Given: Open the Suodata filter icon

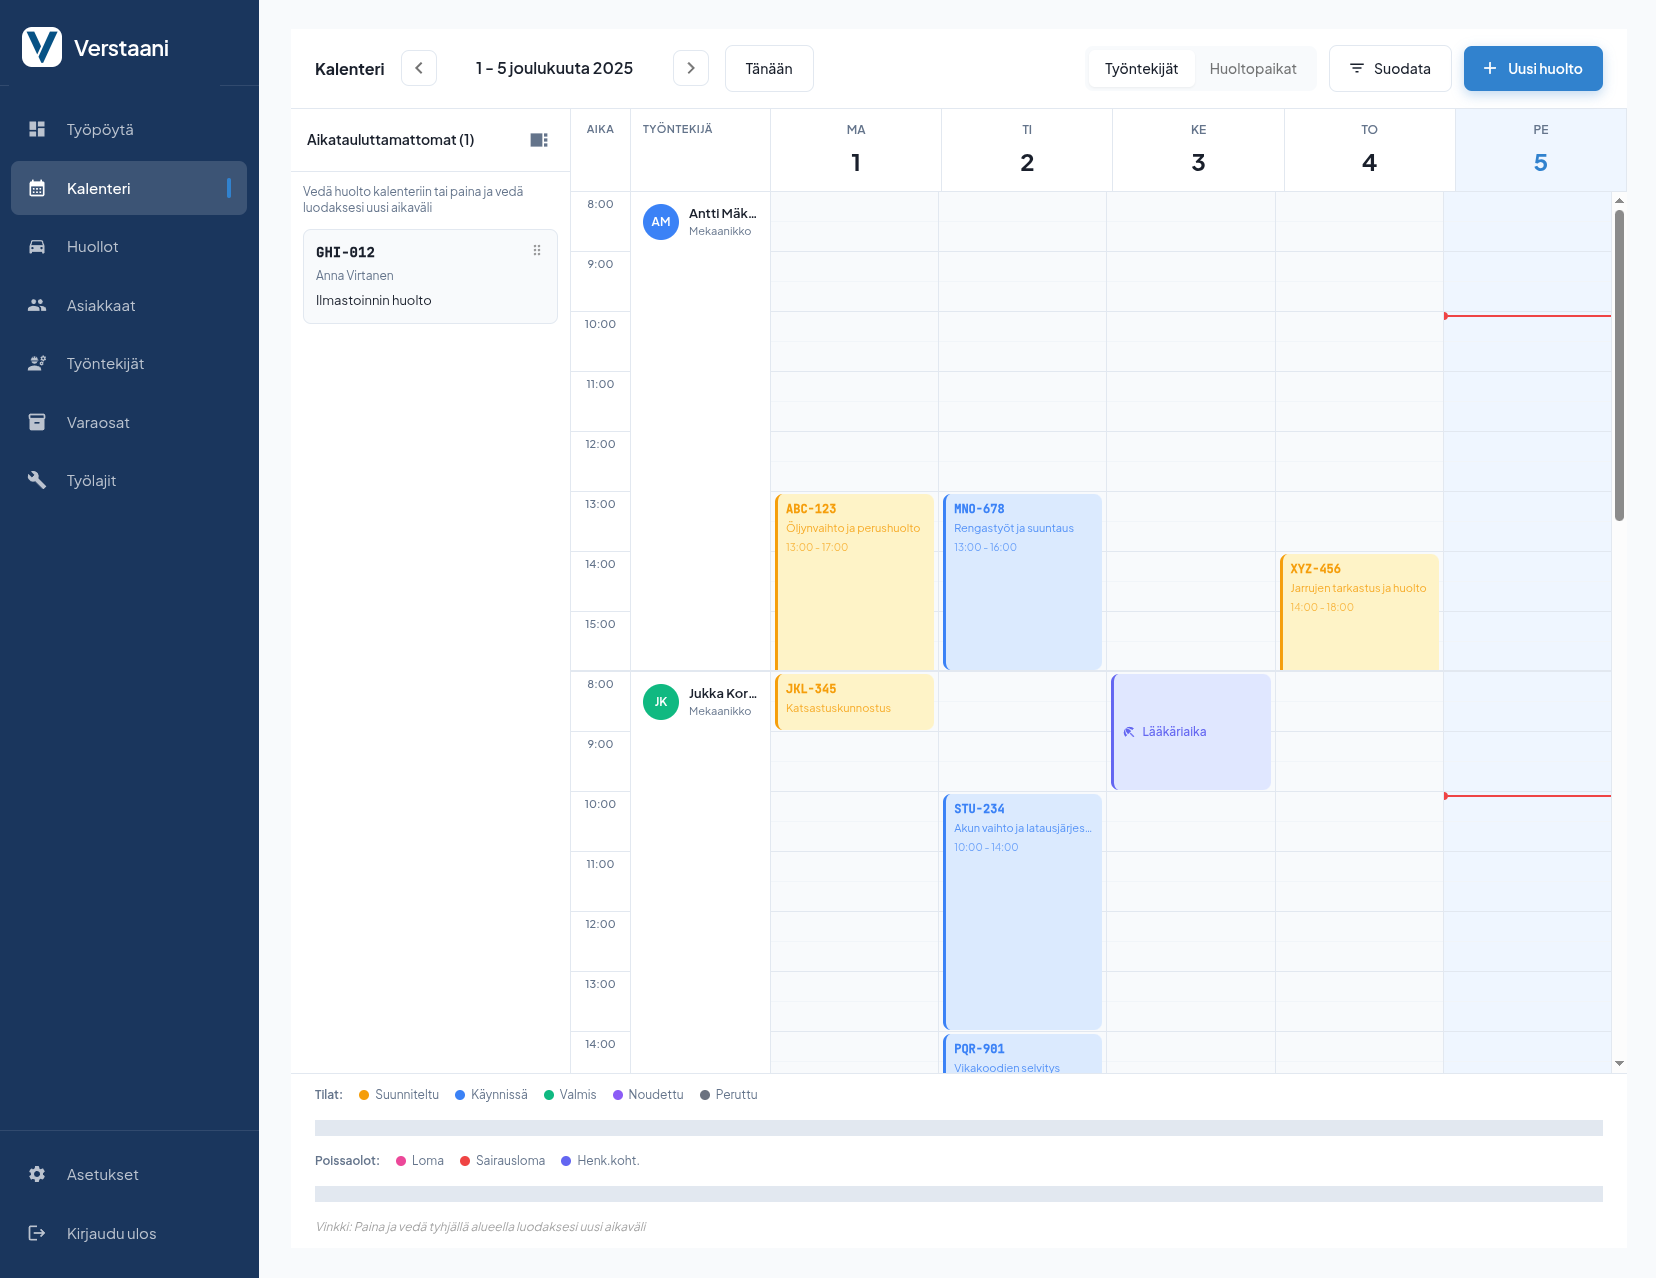Looking at the screenshot, I should point(1357,68).
